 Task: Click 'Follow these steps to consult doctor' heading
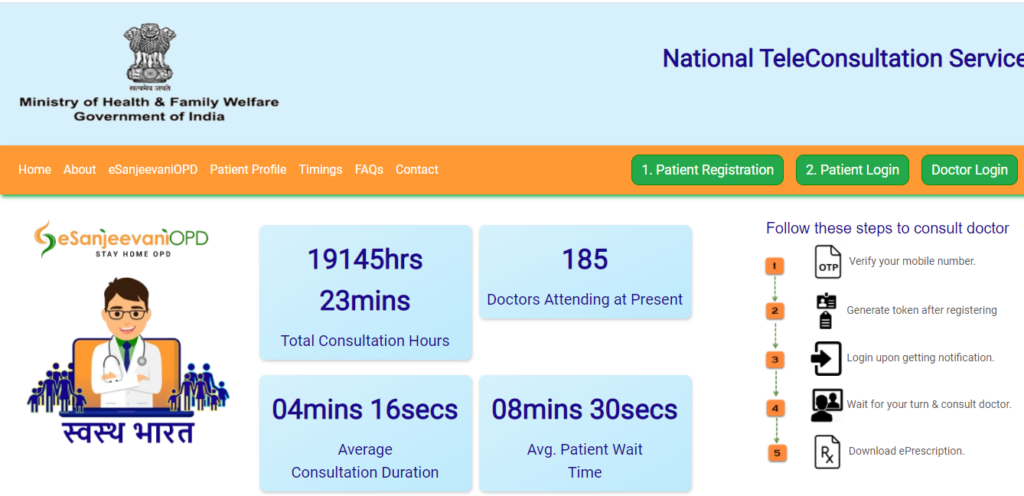pos(888,228)
